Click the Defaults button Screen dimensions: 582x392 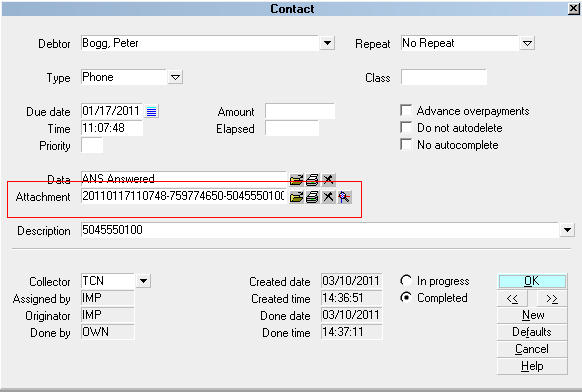tap(532, 332)
